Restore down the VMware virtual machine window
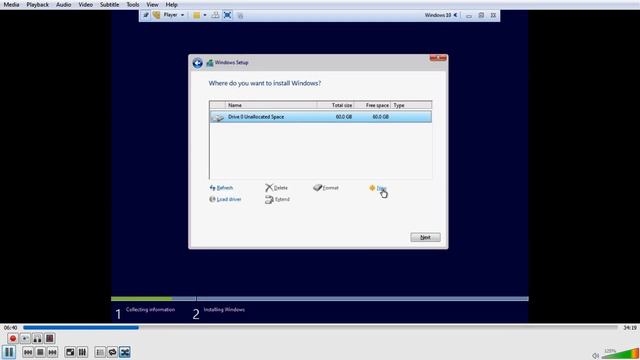 [x=481, y=16]
